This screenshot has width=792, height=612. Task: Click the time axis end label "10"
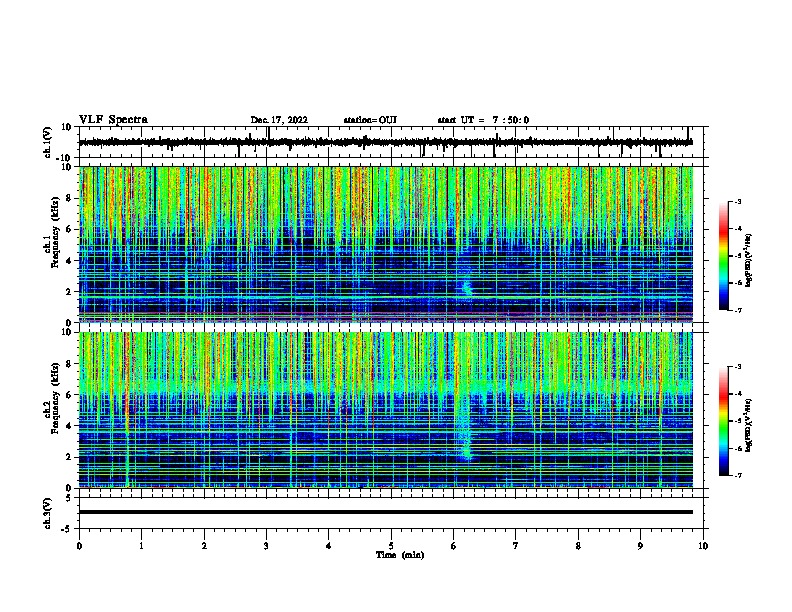tap(703, 546)
